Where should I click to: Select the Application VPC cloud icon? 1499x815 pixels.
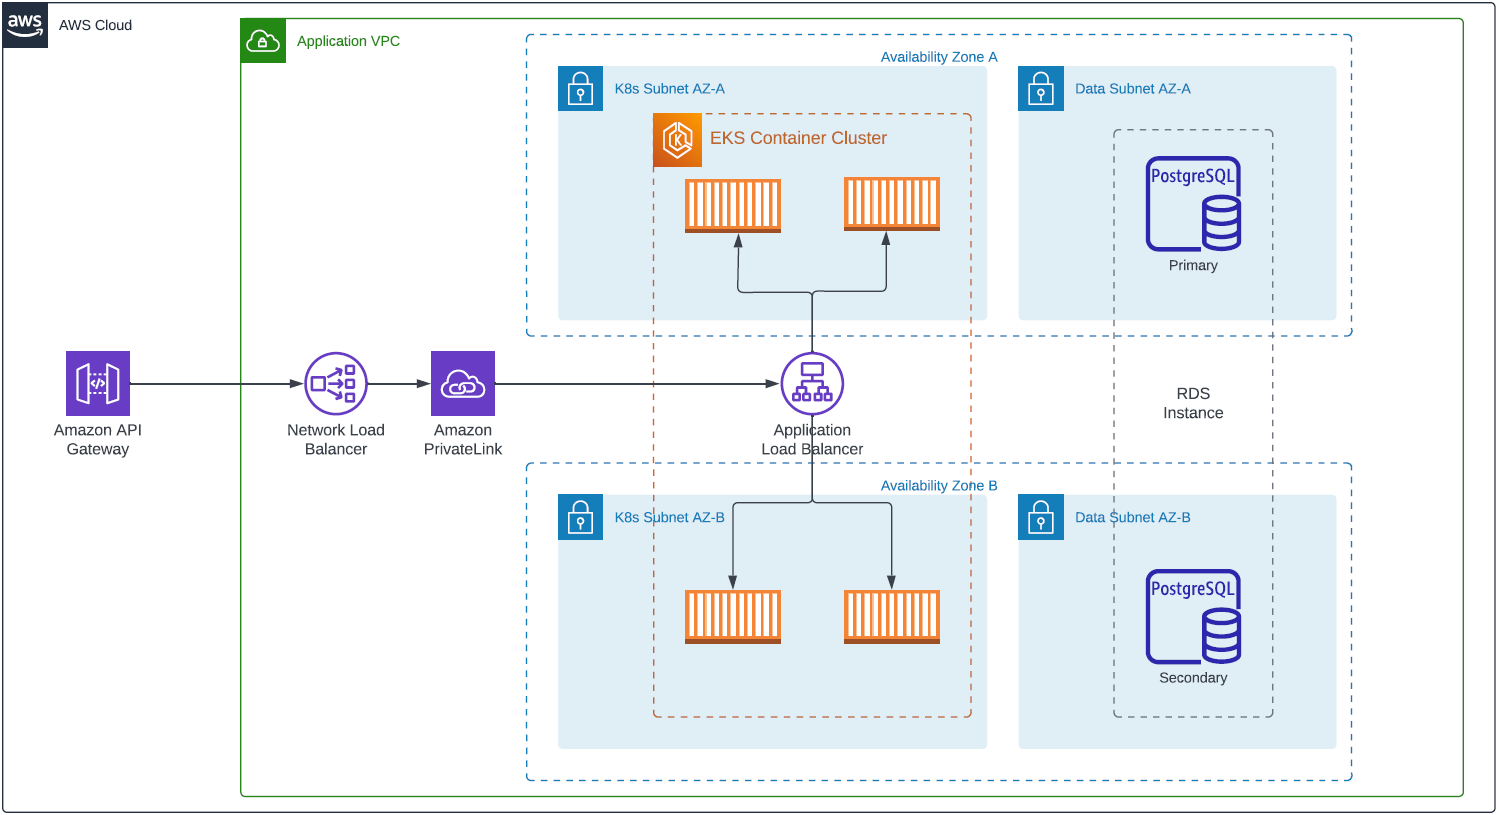pyautogui.click(x=263, y=41)
